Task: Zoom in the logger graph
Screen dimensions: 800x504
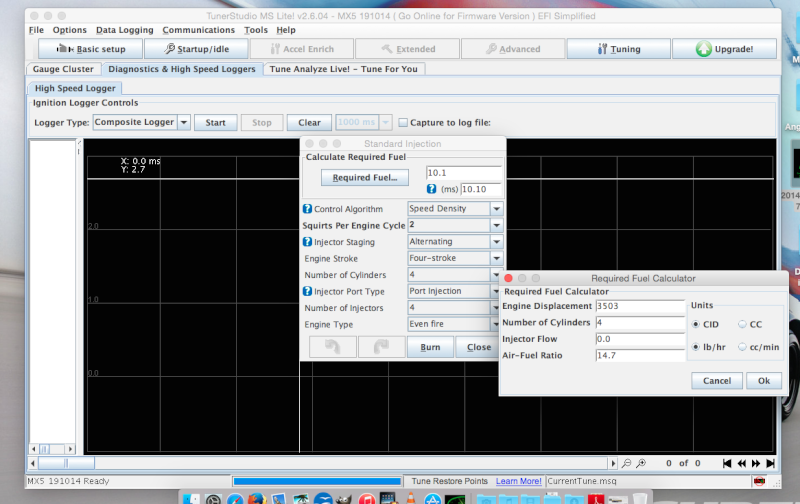Action: click(x=641, y=463)
